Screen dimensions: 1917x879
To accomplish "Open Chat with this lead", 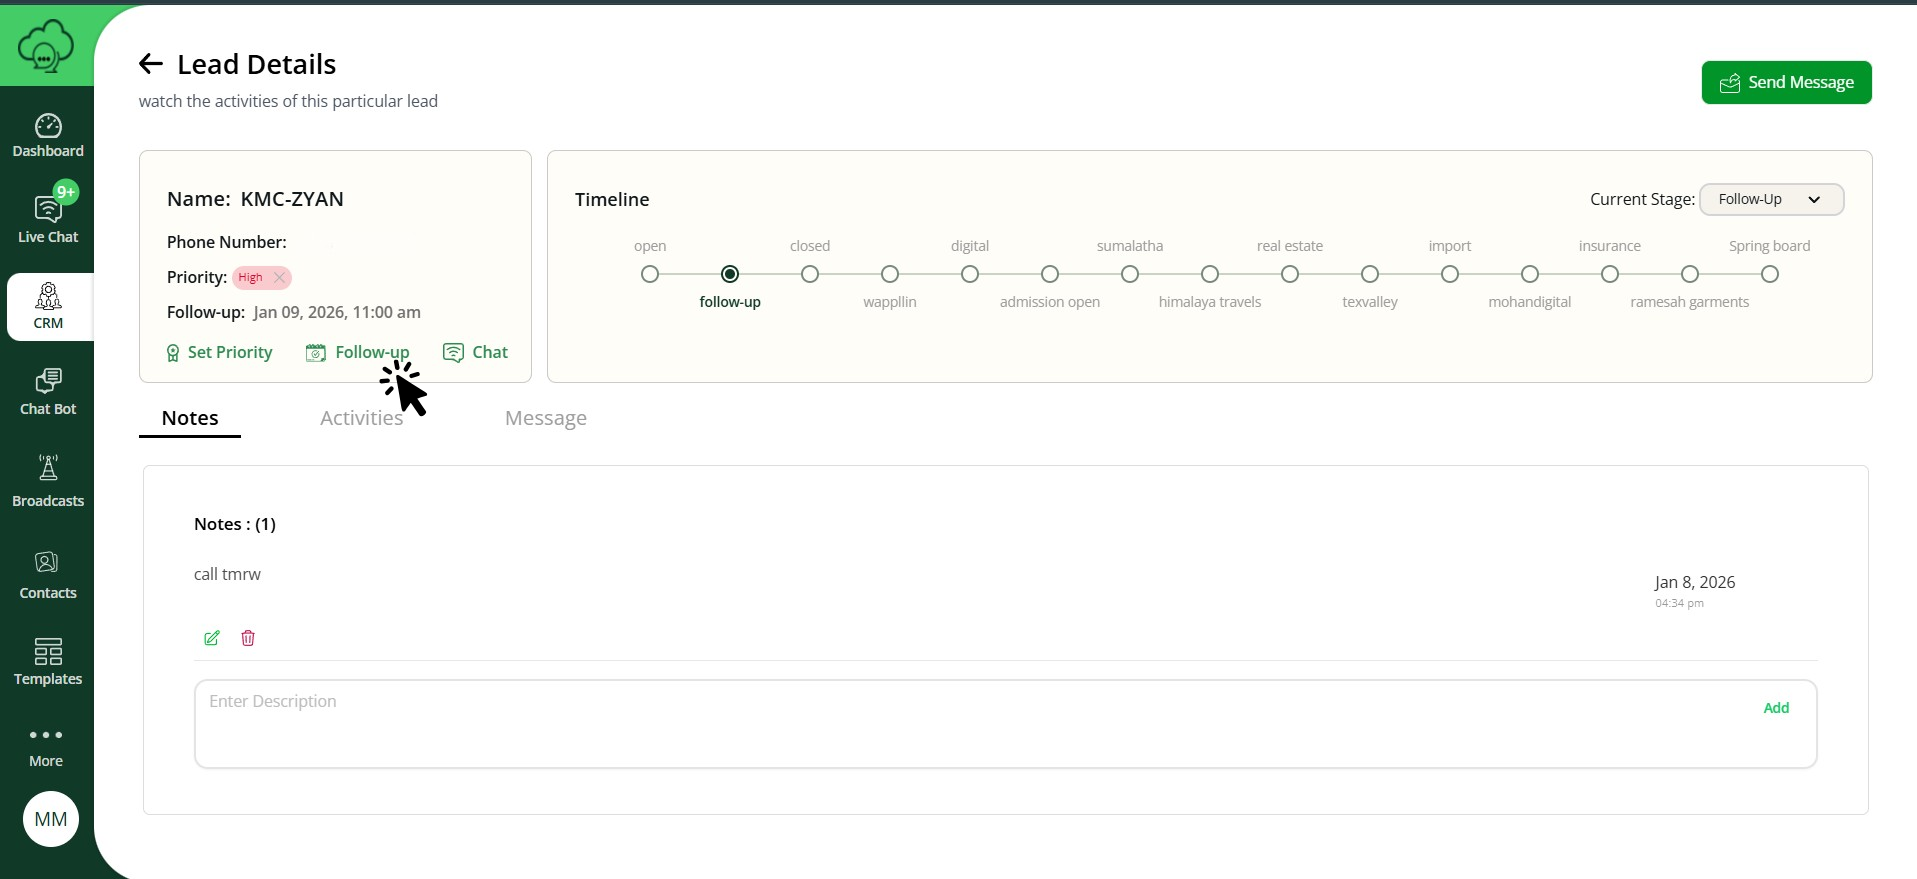I will click(x=475, y=352).
